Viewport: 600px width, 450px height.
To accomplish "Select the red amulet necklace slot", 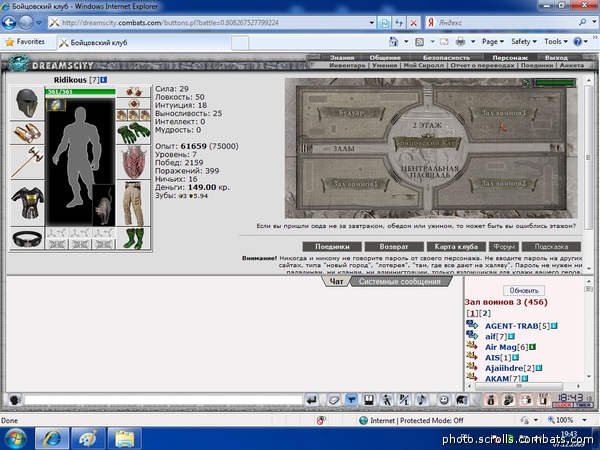I will click(134, 103).
